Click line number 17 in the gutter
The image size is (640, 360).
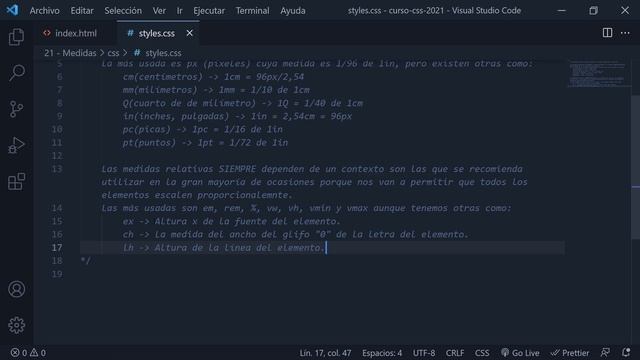[x=57, y=247]
